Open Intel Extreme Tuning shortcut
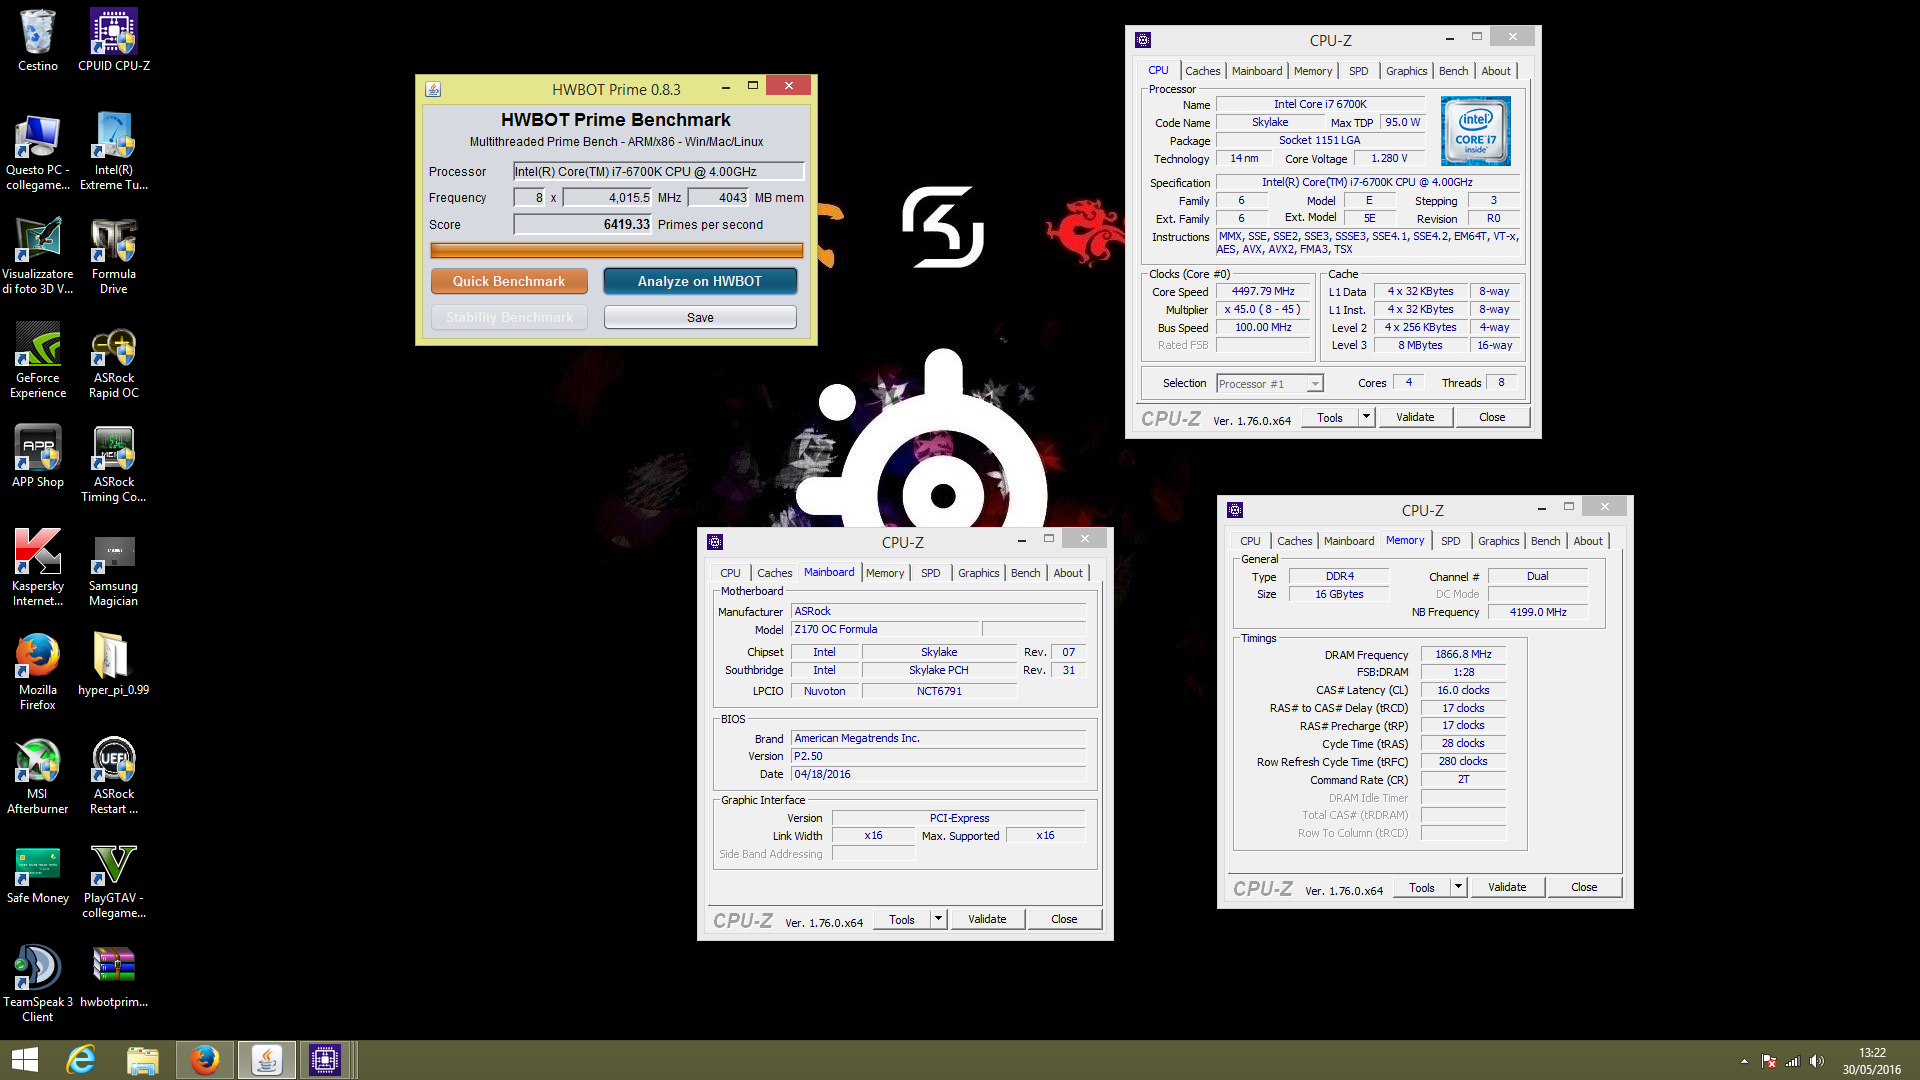This screenshot has width=1920, height=1080. click(x=113, y=152)
